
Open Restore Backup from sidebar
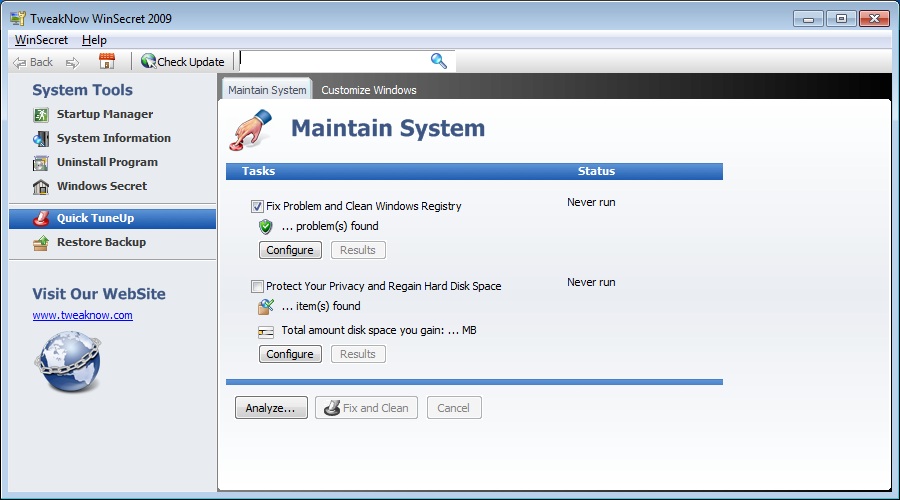click(x=101, y=242)
